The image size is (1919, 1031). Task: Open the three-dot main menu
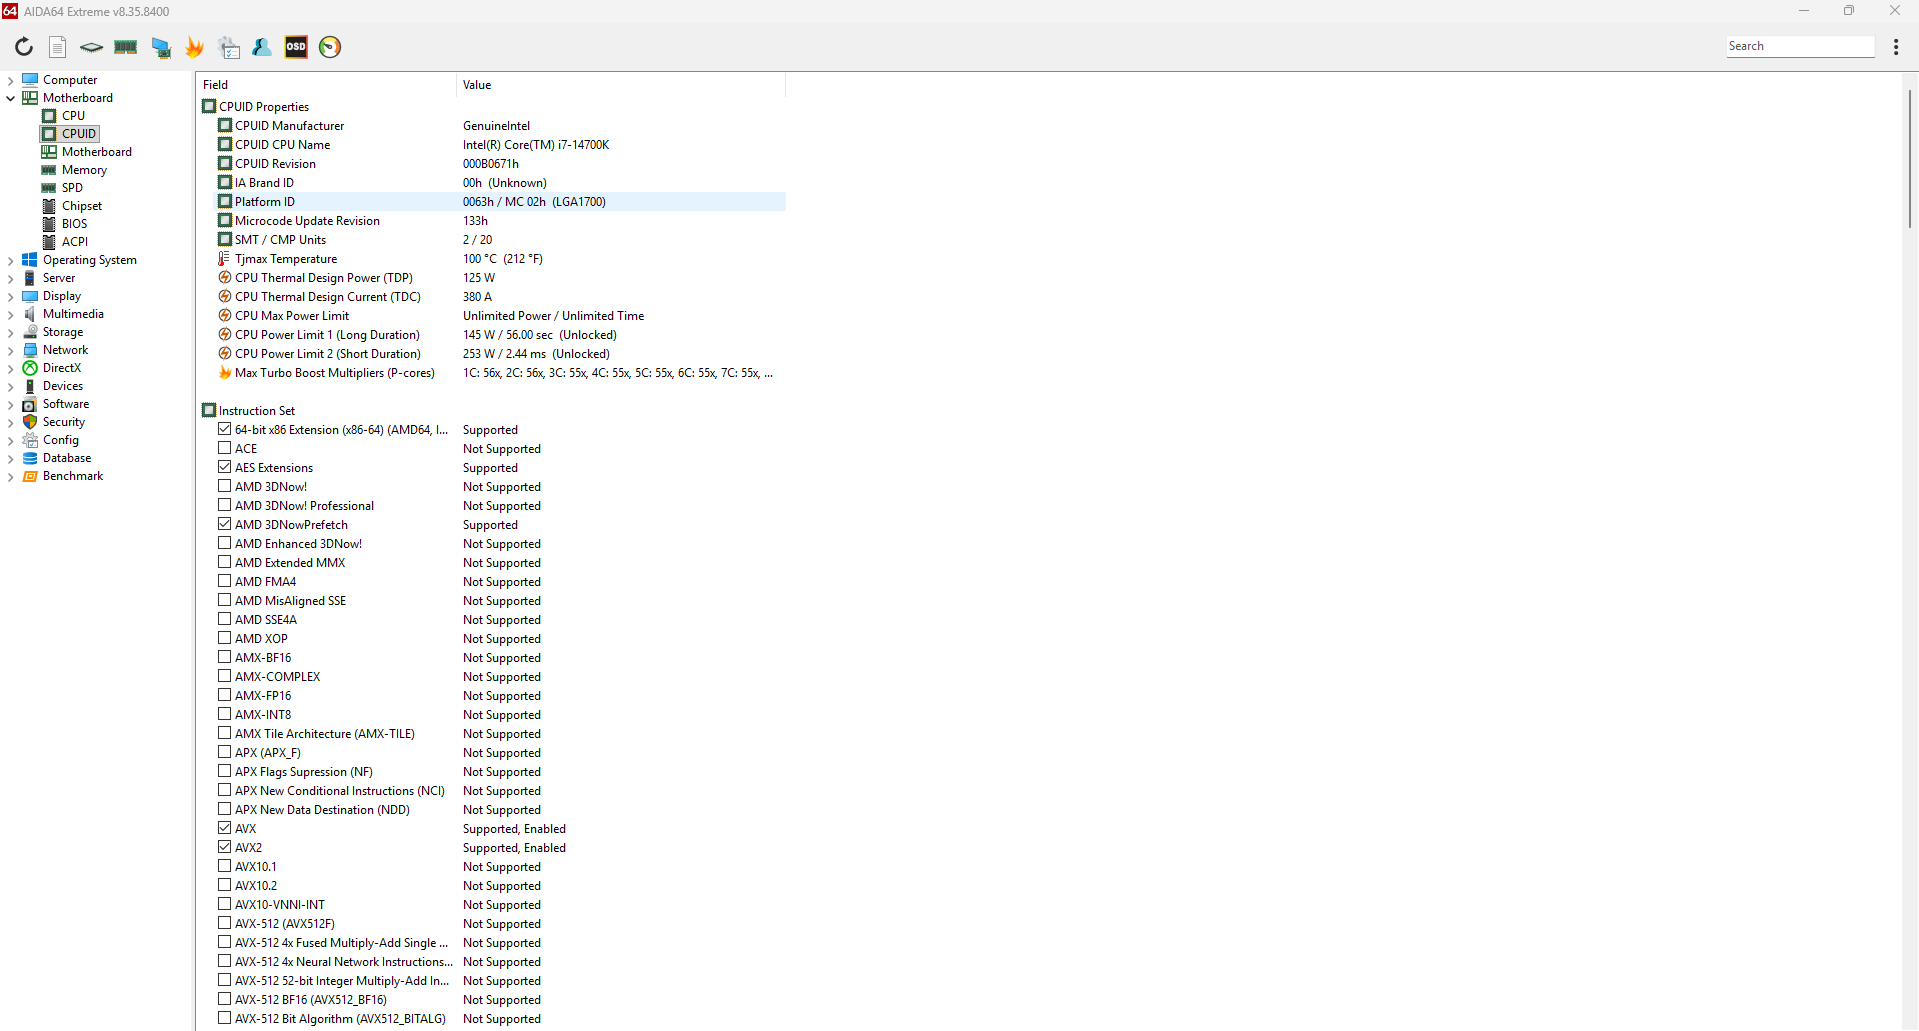[1896, 47]
